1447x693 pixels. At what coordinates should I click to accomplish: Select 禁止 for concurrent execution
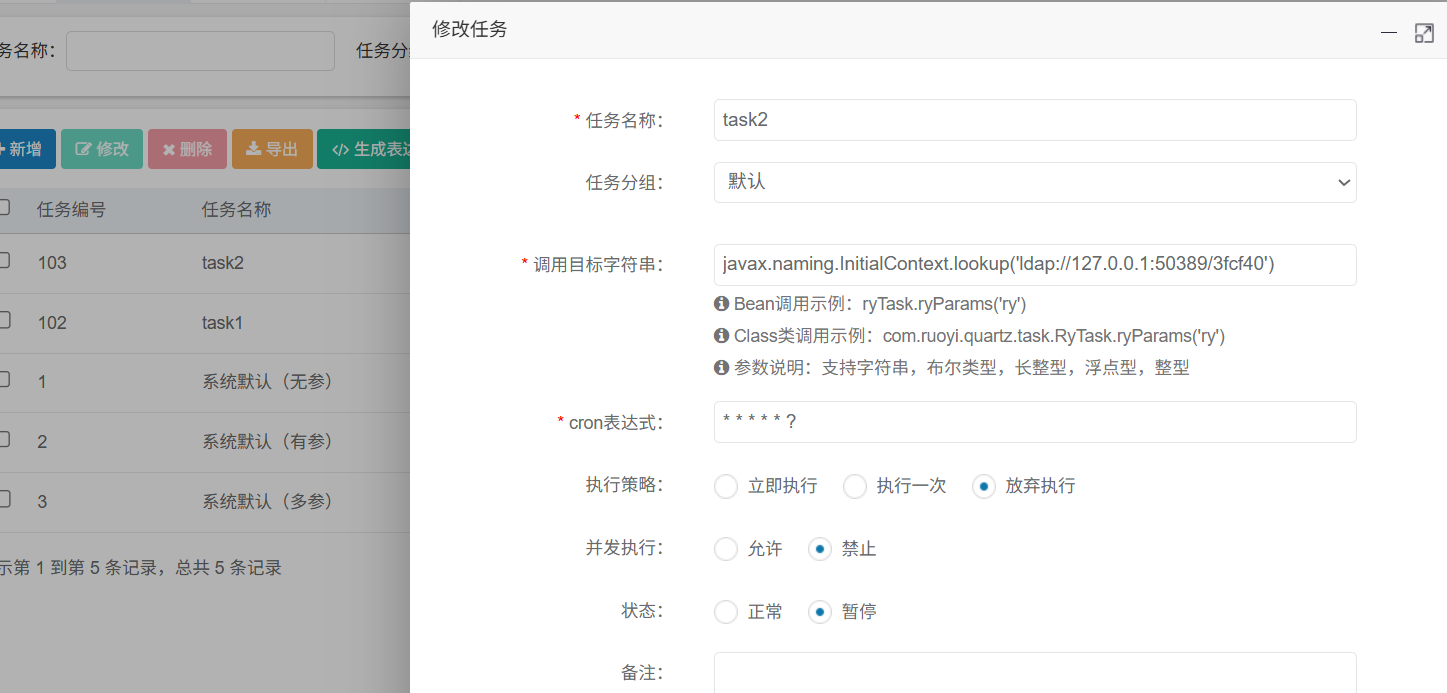(x=820, y=549)
